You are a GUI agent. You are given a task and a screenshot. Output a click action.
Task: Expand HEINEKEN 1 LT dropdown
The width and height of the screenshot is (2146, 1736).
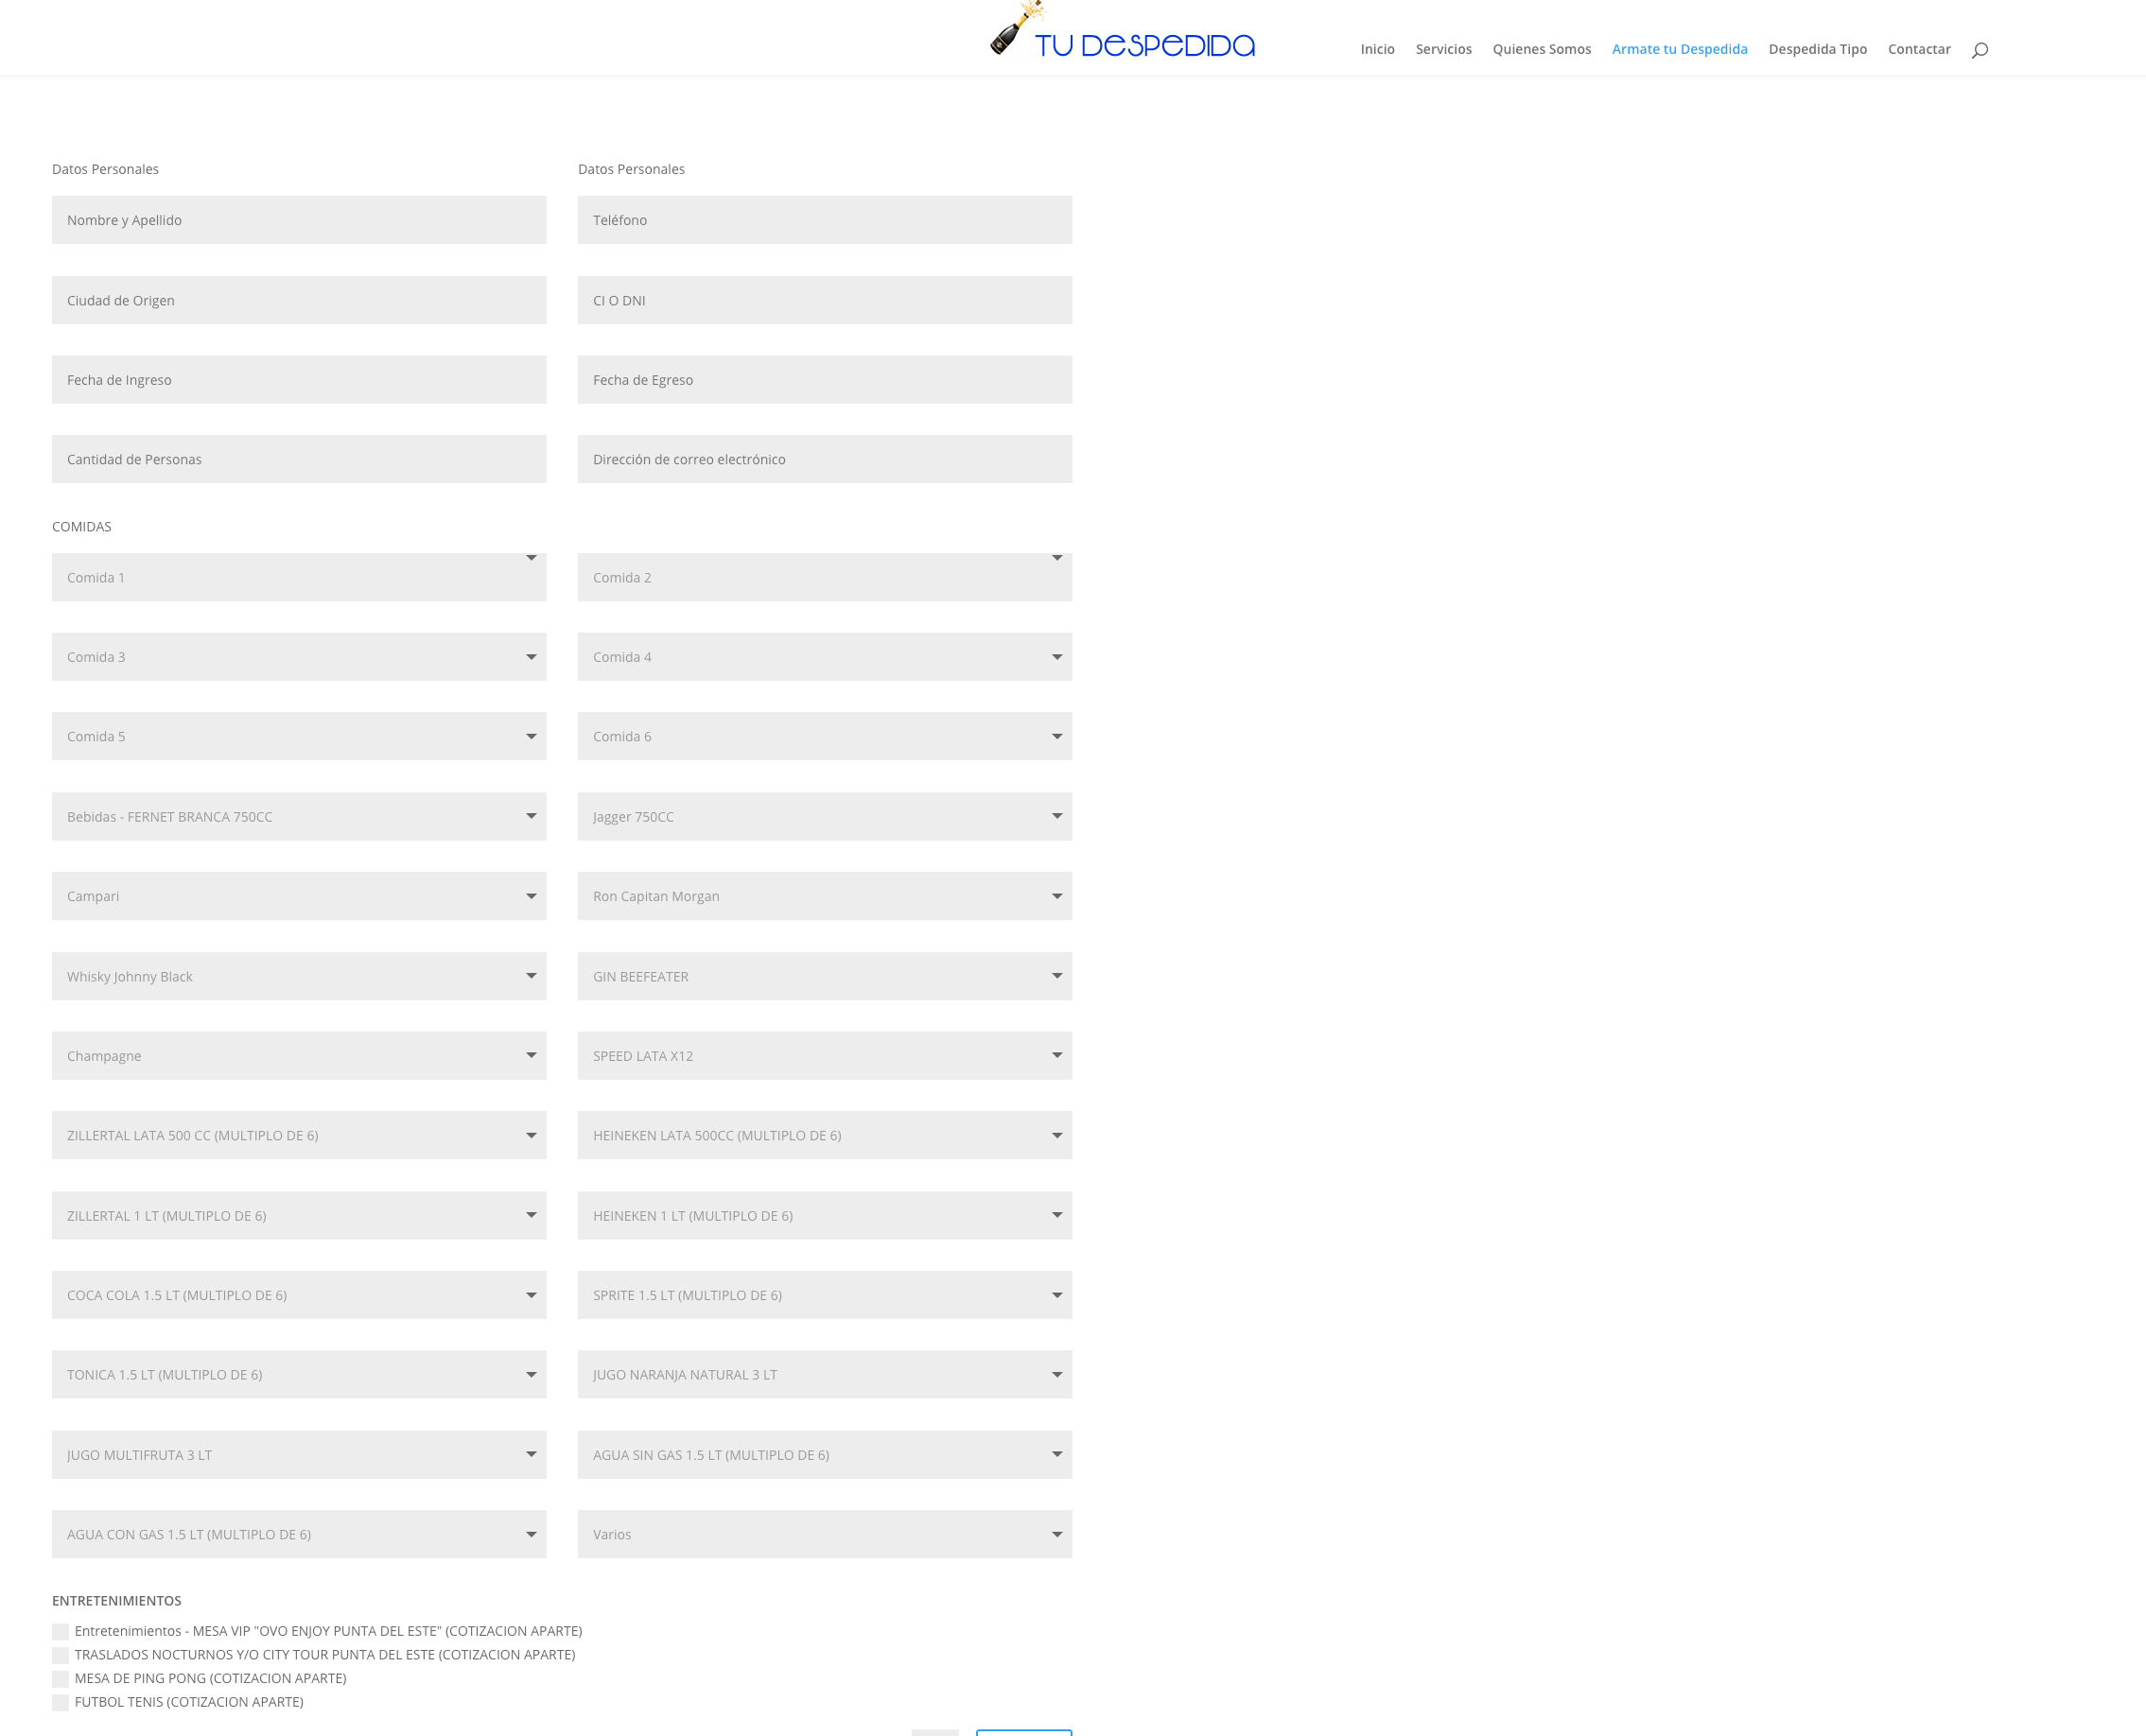(x=825, y=1216)
